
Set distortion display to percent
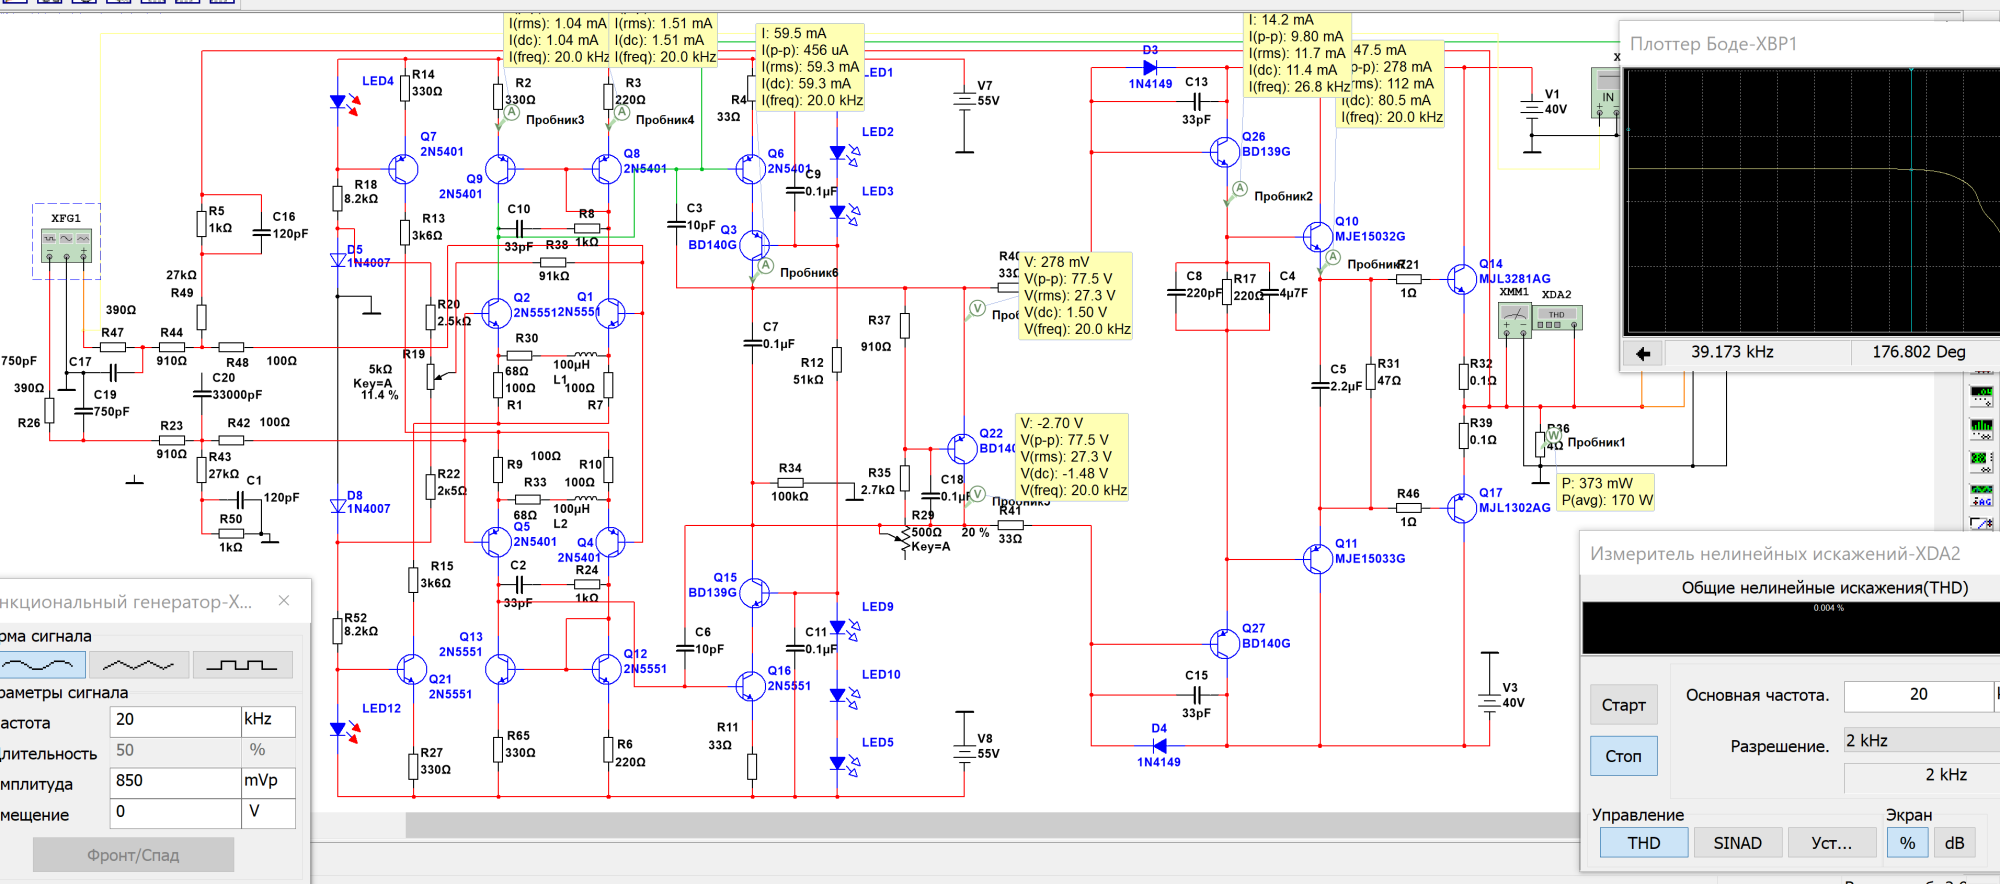tap(1907, 843)
